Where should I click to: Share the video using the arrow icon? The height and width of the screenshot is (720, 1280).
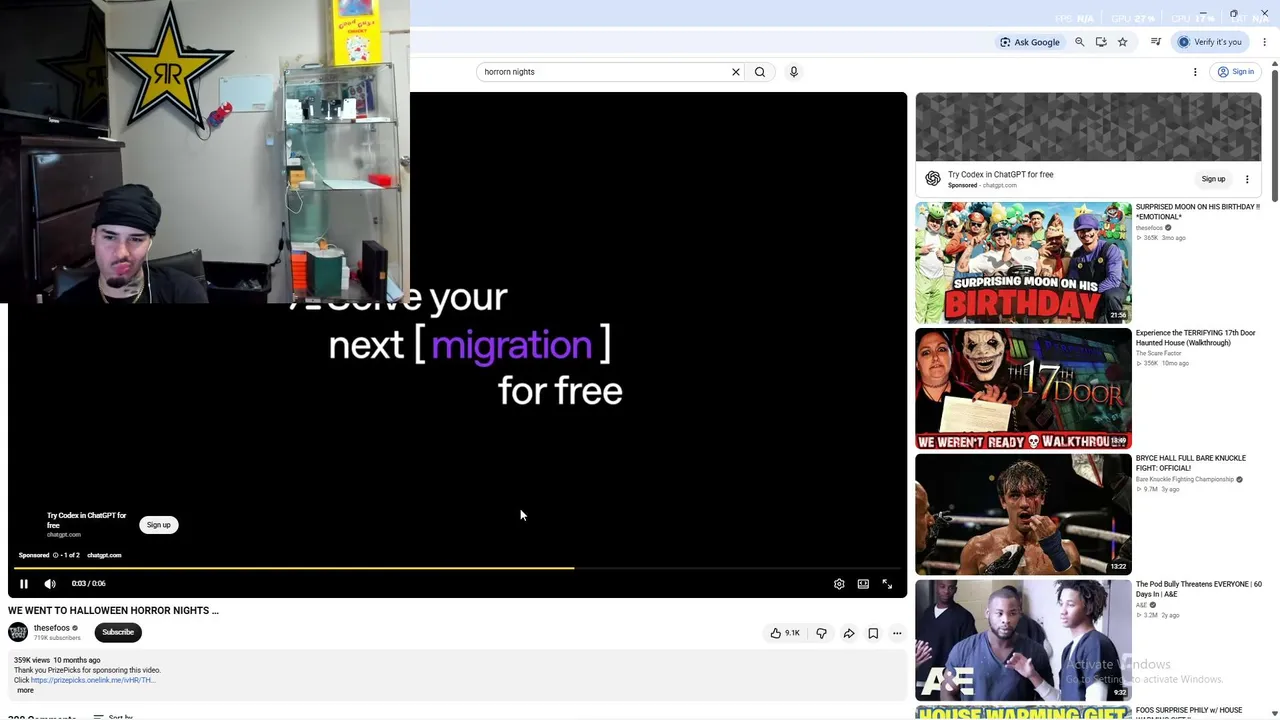click(x=849, y=633)
